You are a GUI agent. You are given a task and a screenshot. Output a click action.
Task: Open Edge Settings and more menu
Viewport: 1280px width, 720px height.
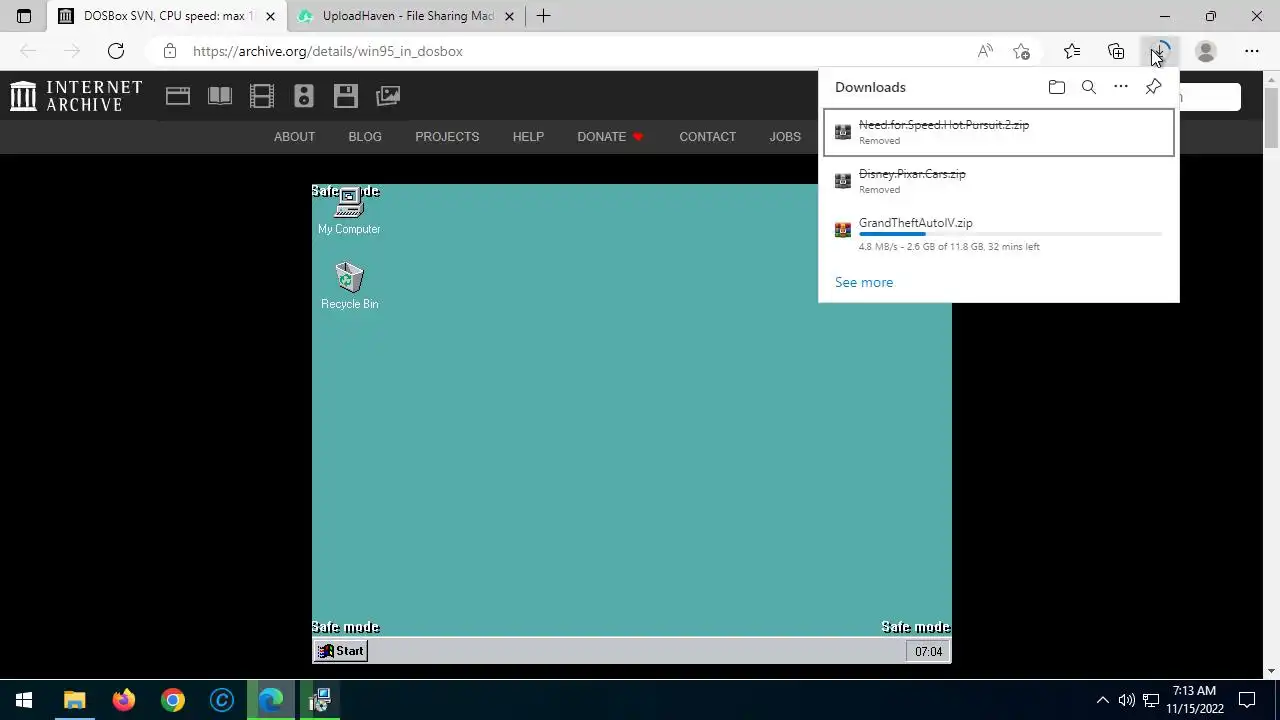[1252, 51]
